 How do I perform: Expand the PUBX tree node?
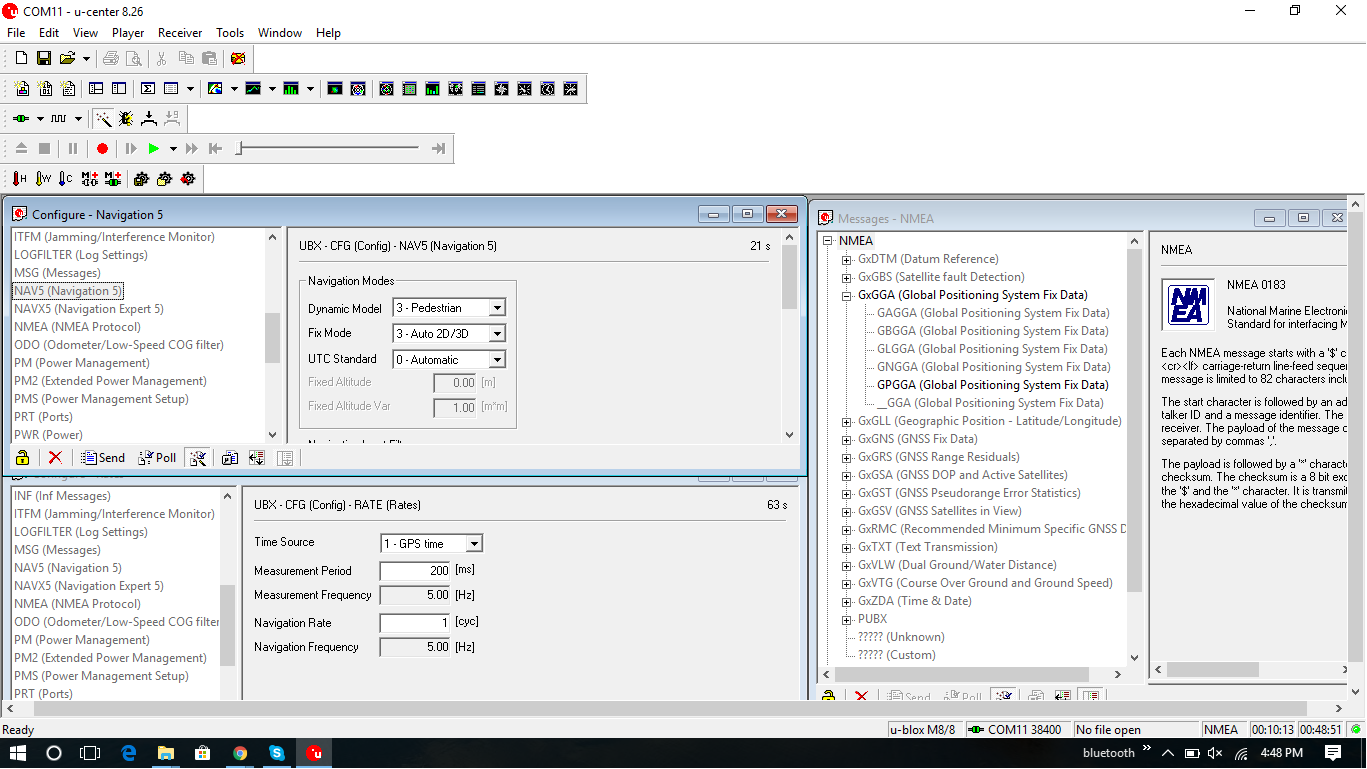(847, 619)
